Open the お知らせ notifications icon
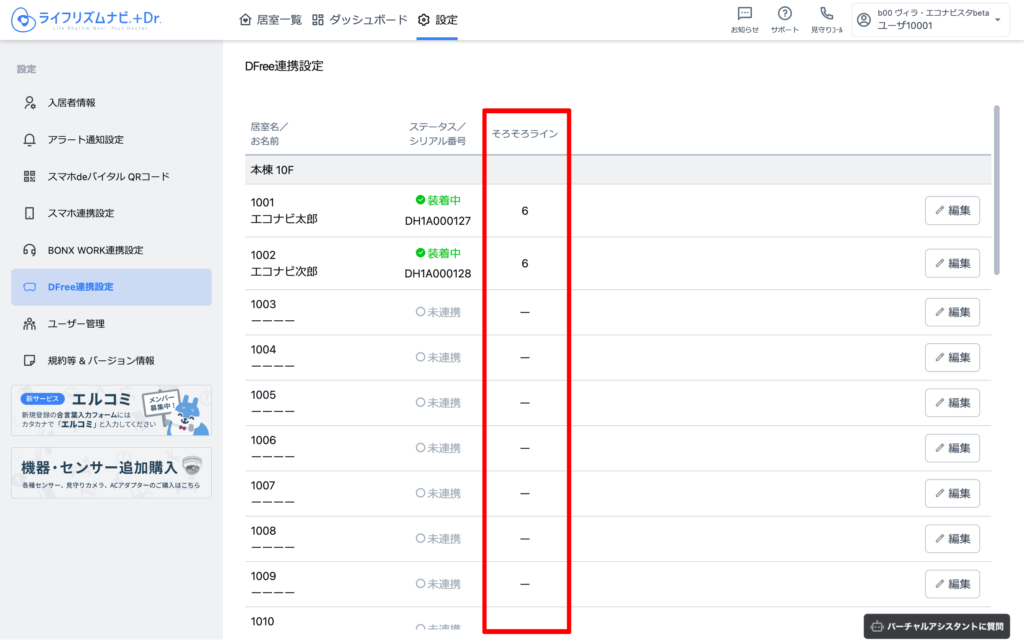The image size is (1024, 641). click(x=744, y=20)
